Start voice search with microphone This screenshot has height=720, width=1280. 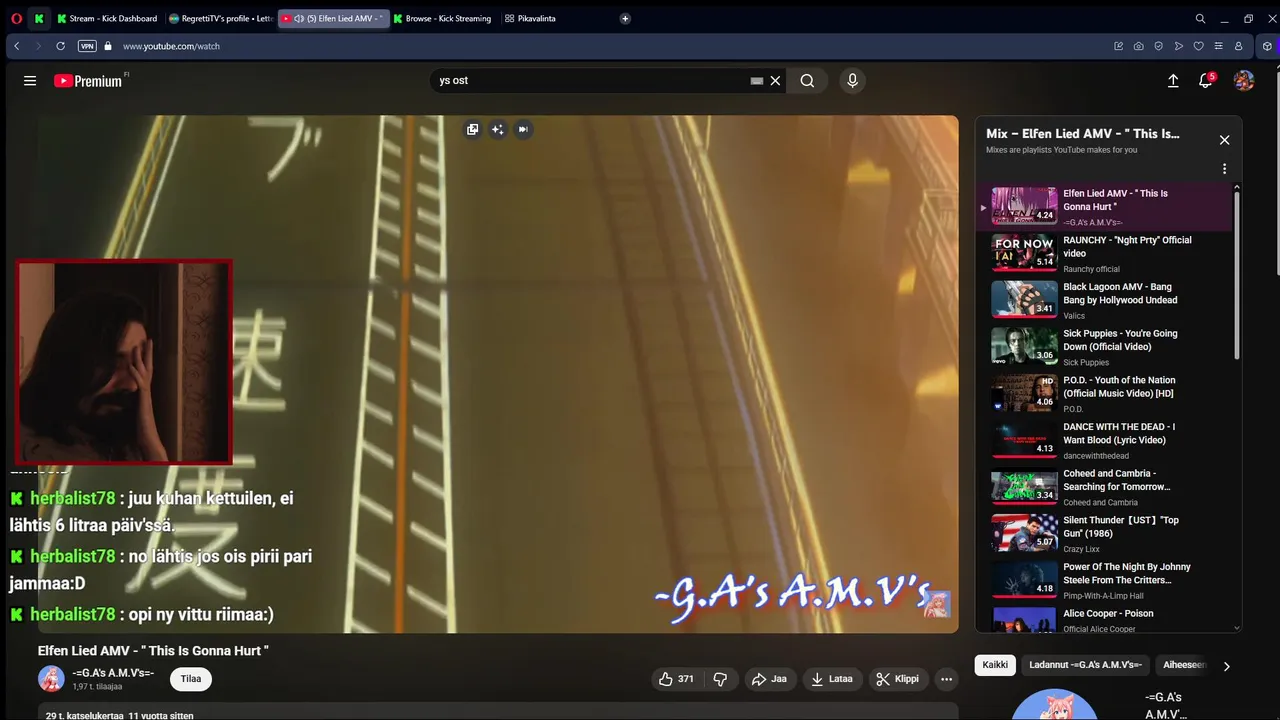[x=852, y=81]
